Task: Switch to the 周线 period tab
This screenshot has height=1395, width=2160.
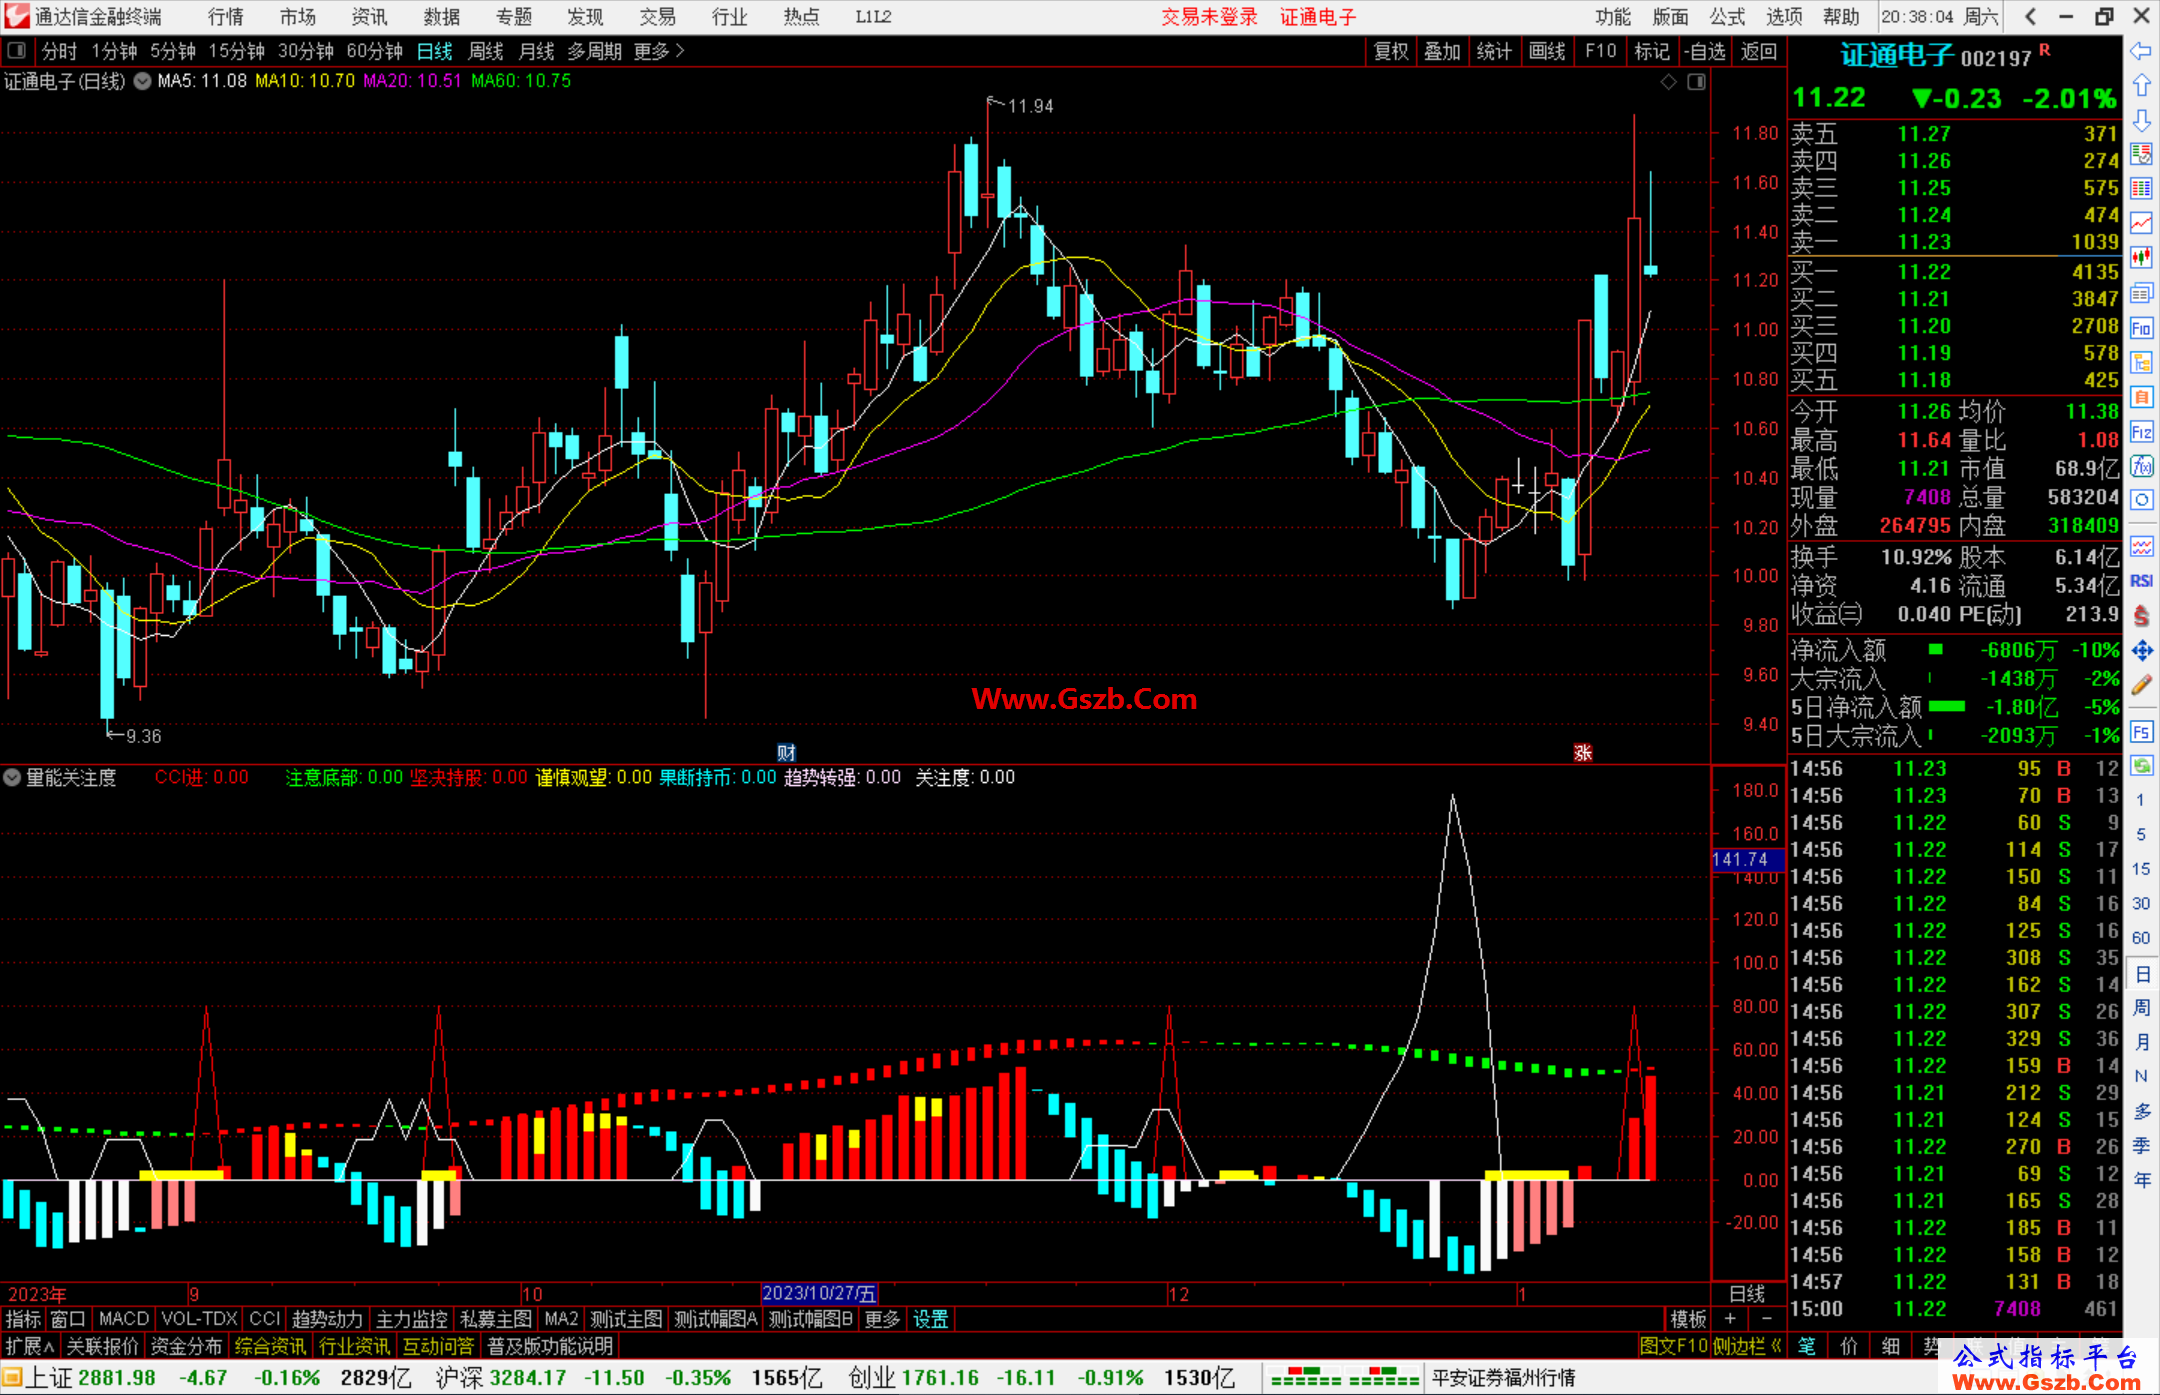Action: [x=486, y=51]
